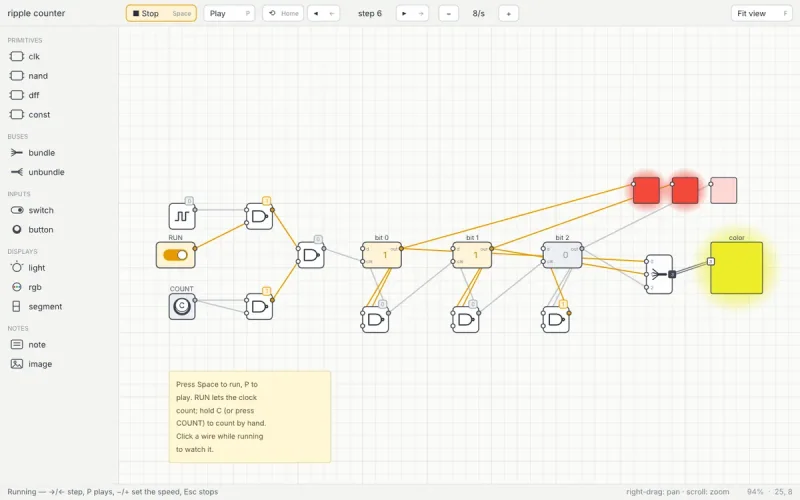Select the bit 2 flip-flop
The width and height of the screenshot is (800, 500).
pos(562,255)
